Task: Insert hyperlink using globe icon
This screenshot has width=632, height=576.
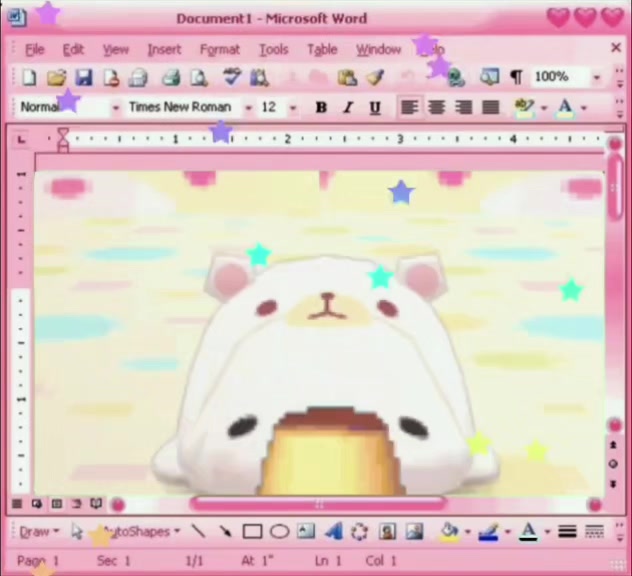Action: coord(456,77)
